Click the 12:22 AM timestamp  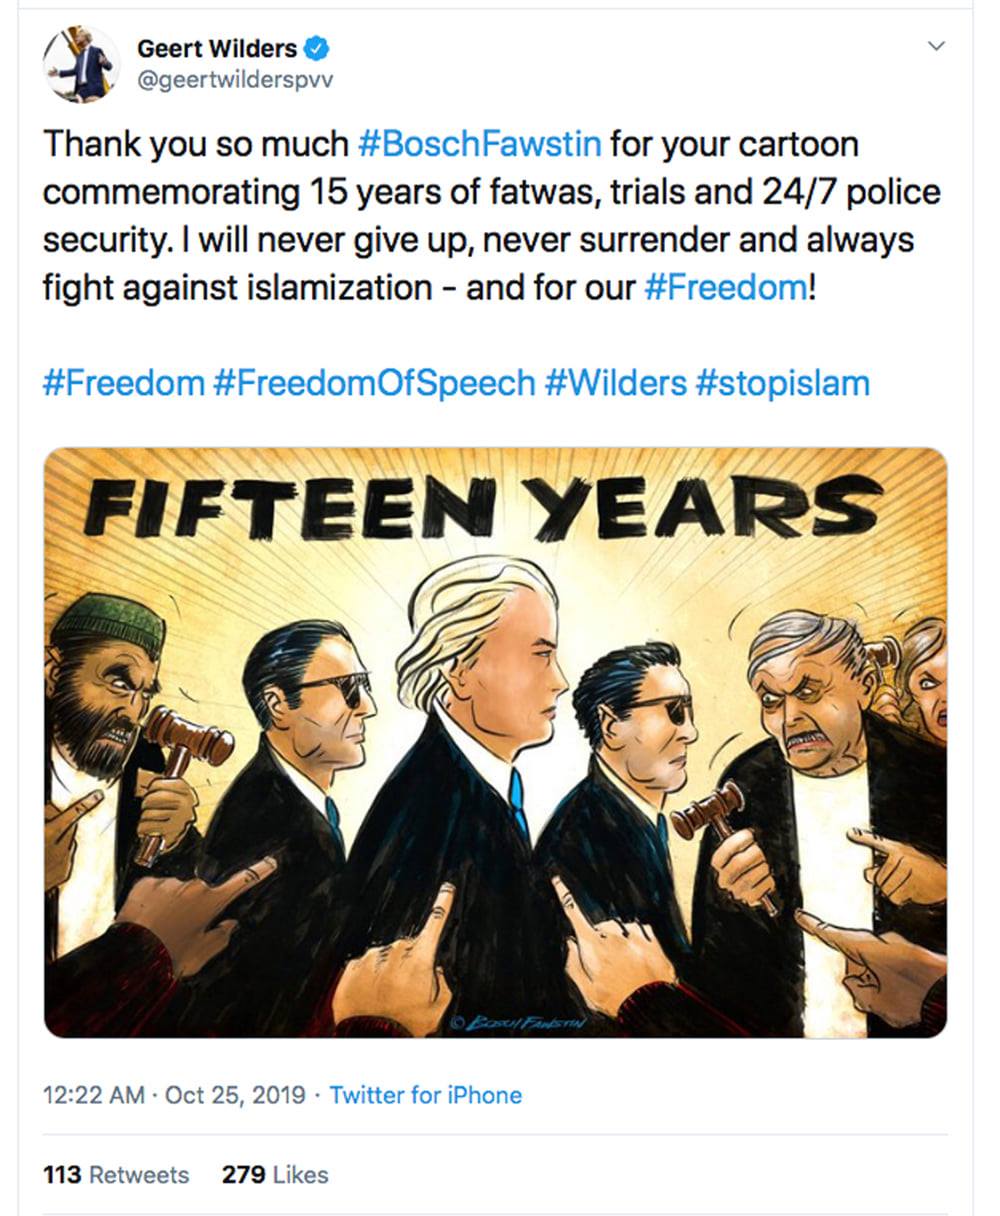[94, 1095]
